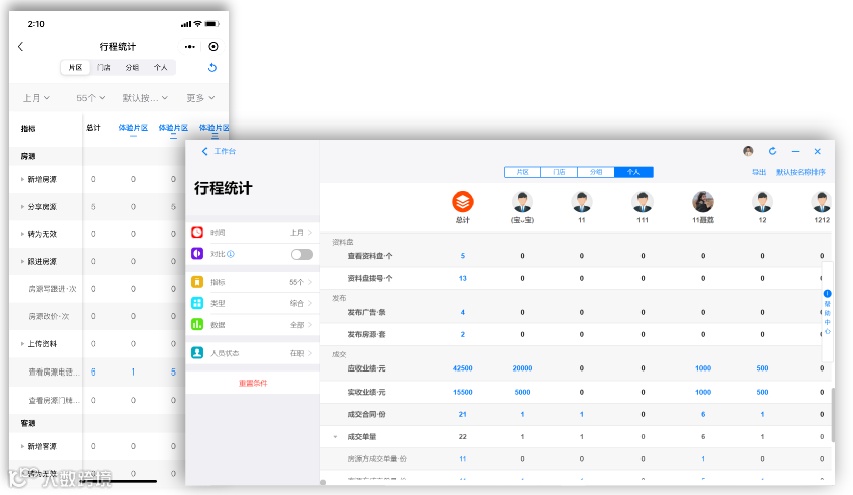Screen dimensions: 853x495
Task: Click the profile avatar in desktop title bar
Action: coord(749,151)
